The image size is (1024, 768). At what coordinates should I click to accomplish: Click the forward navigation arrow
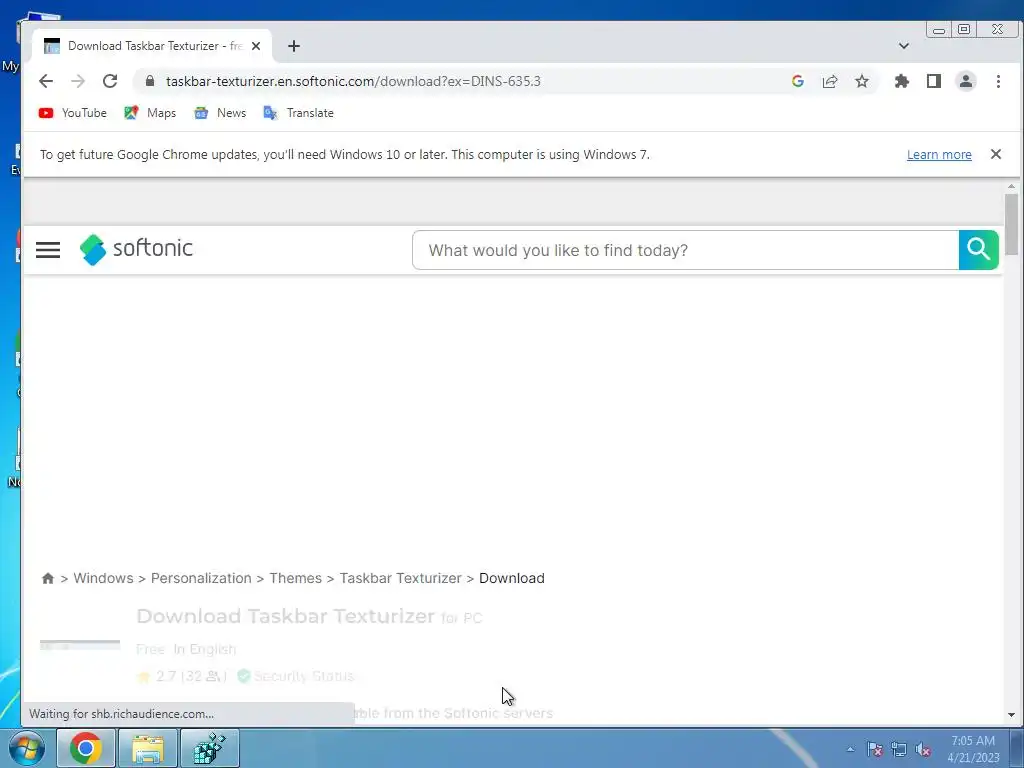click(x=78, y=81)
